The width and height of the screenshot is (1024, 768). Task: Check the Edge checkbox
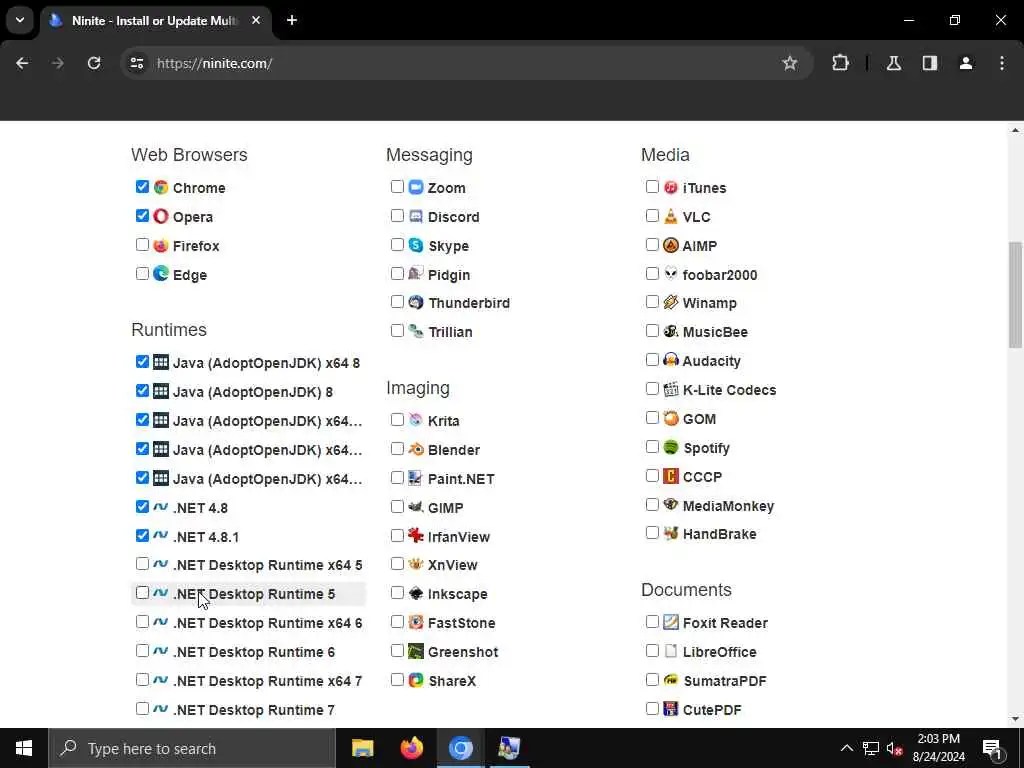[x=142, y=274]
